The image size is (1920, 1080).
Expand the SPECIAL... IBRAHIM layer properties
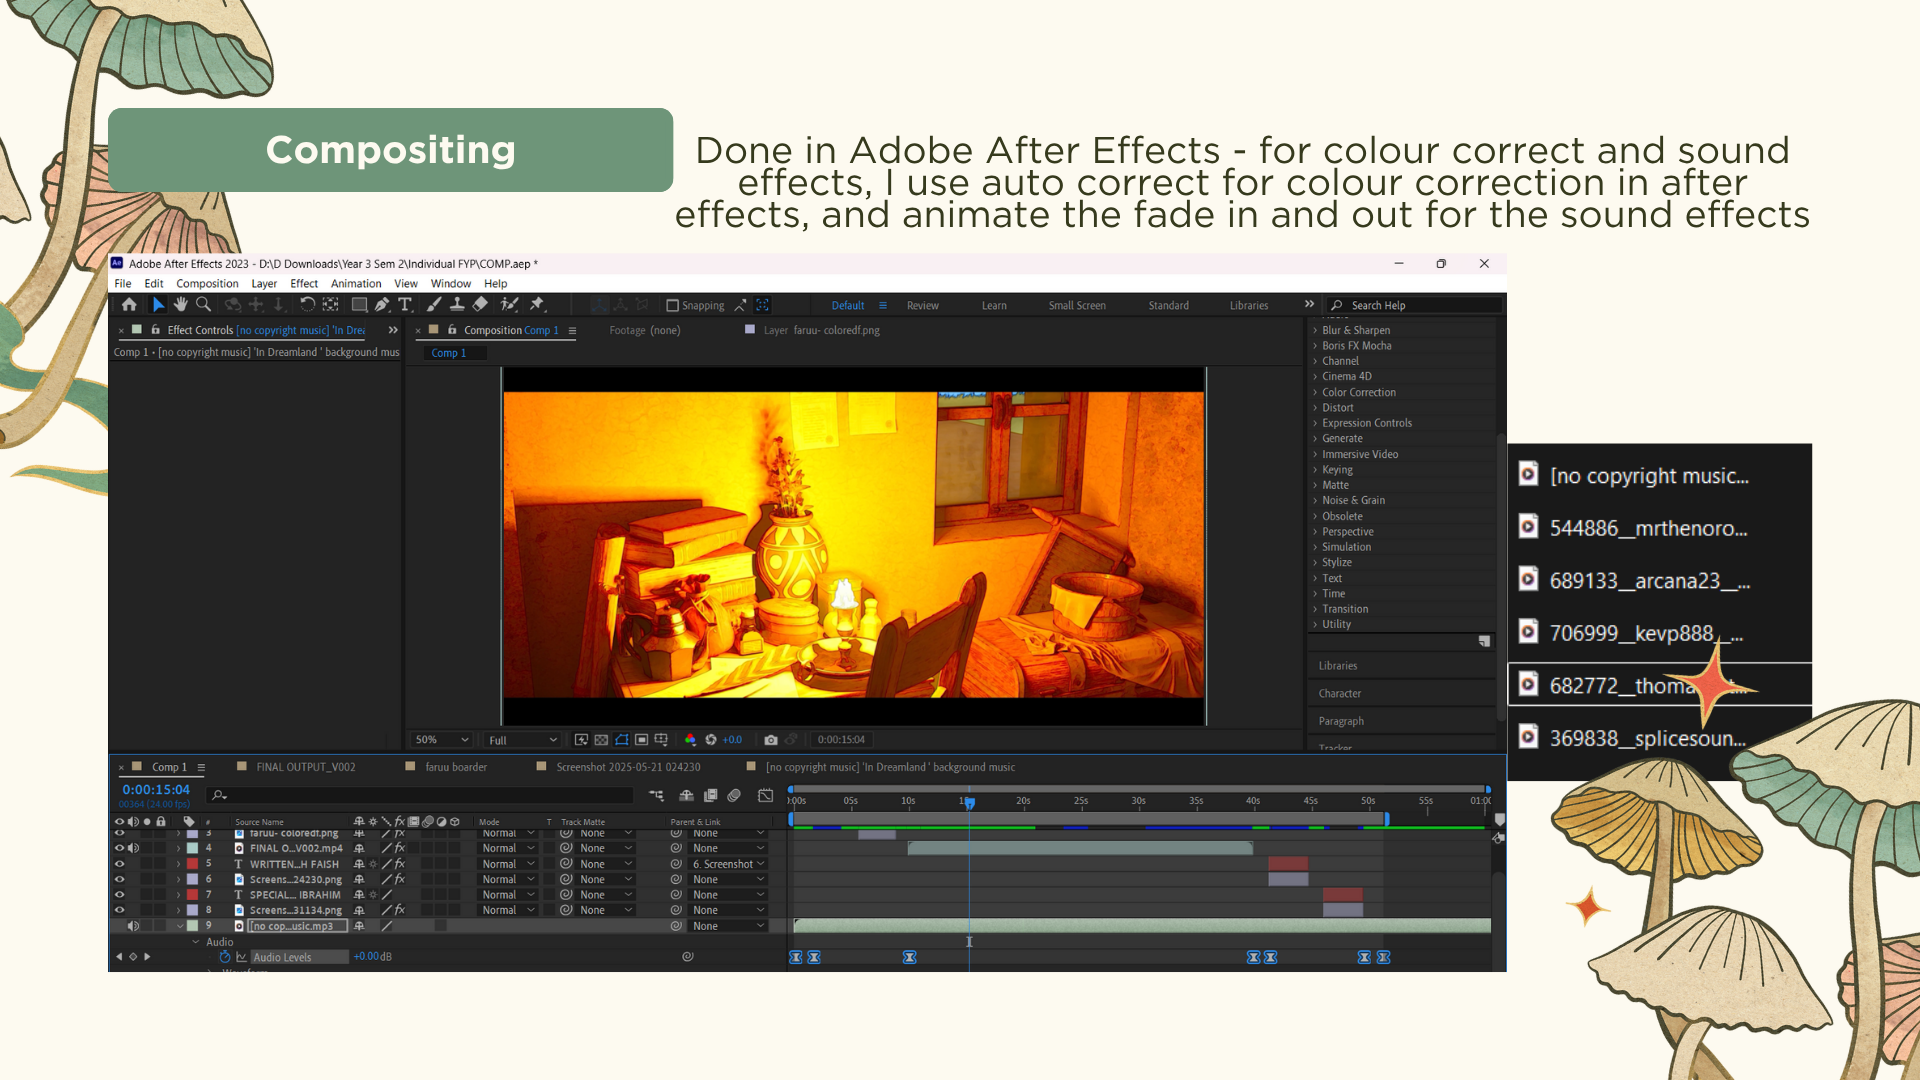(179, 895)
